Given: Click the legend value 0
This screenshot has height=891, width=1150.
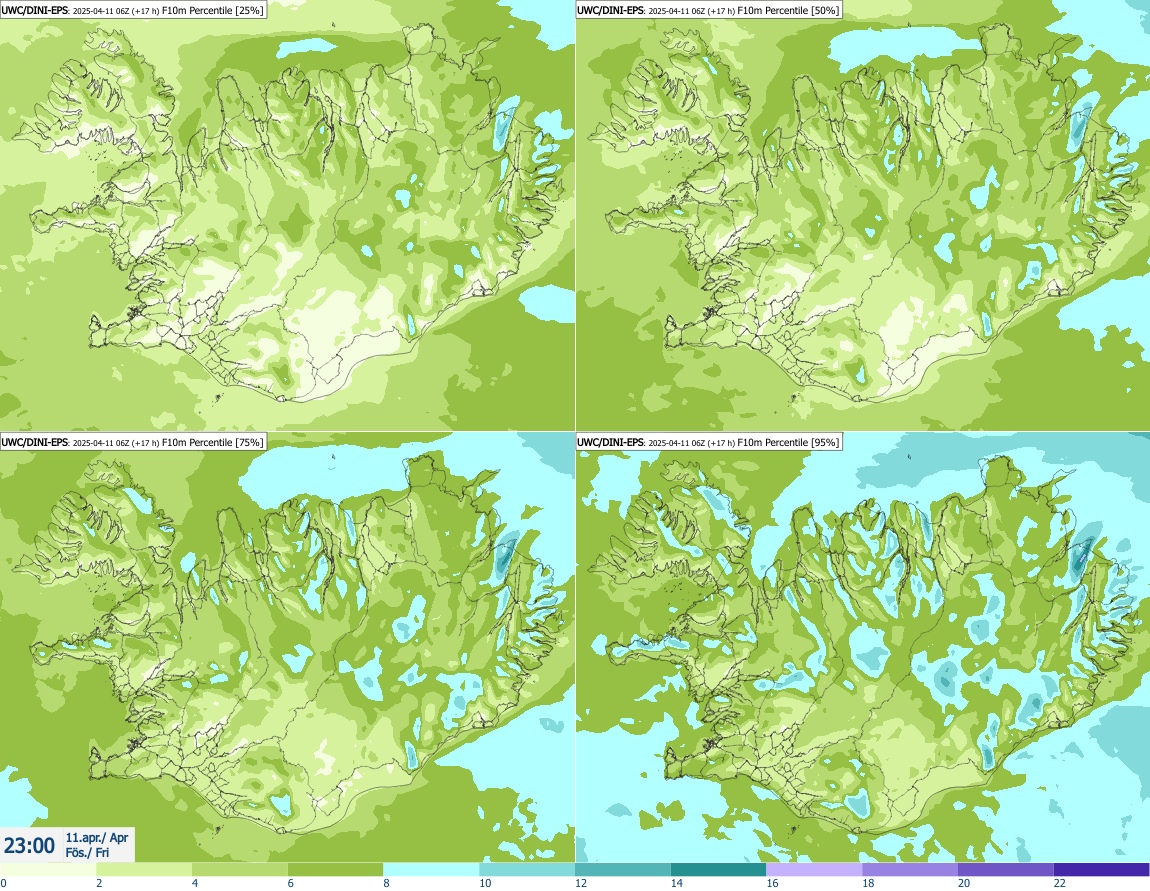Looking at the screenshot, I should (x=4, y=883).
